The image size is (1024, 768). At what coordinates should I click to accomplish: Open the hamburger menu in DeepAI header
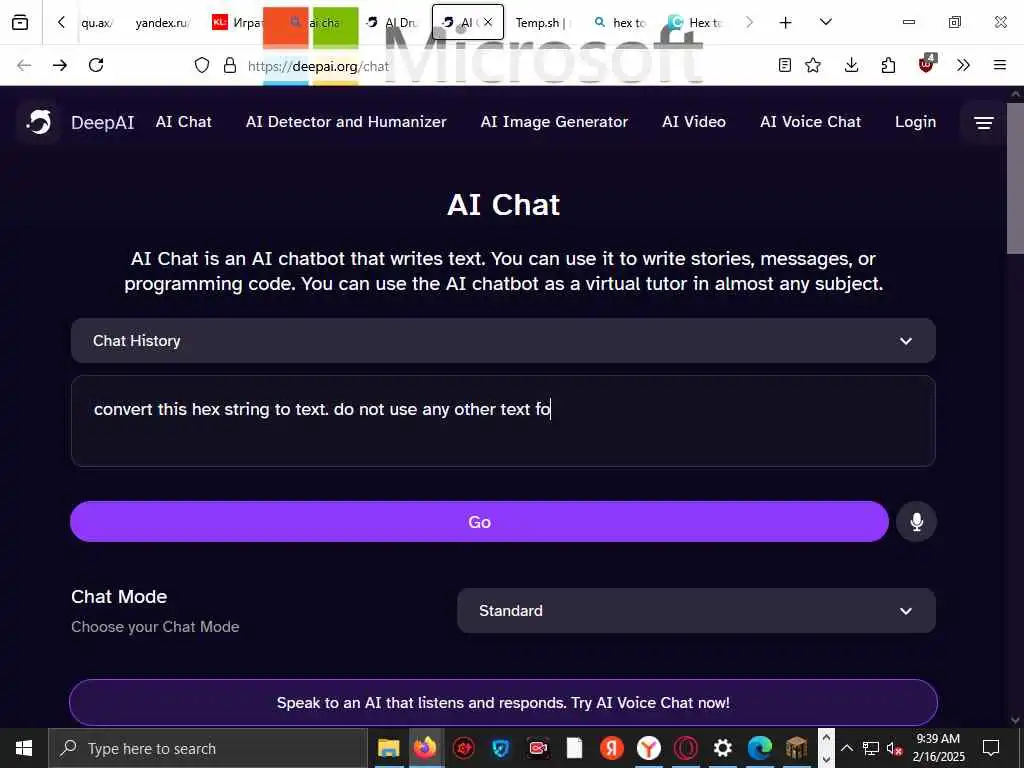pyautogui.click(x=984, y=123)
